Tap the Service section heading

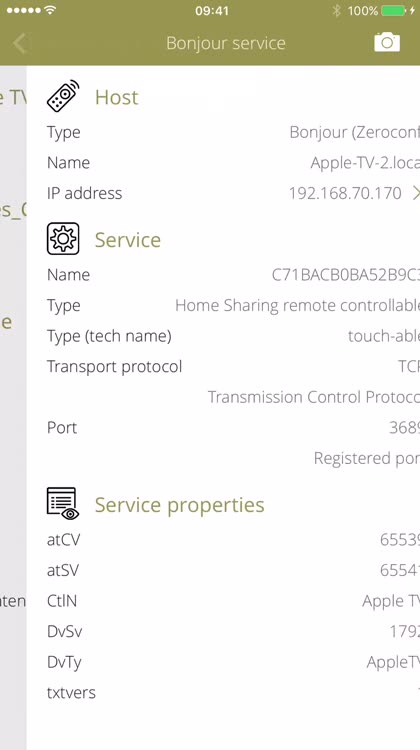(x=128, y=240)
